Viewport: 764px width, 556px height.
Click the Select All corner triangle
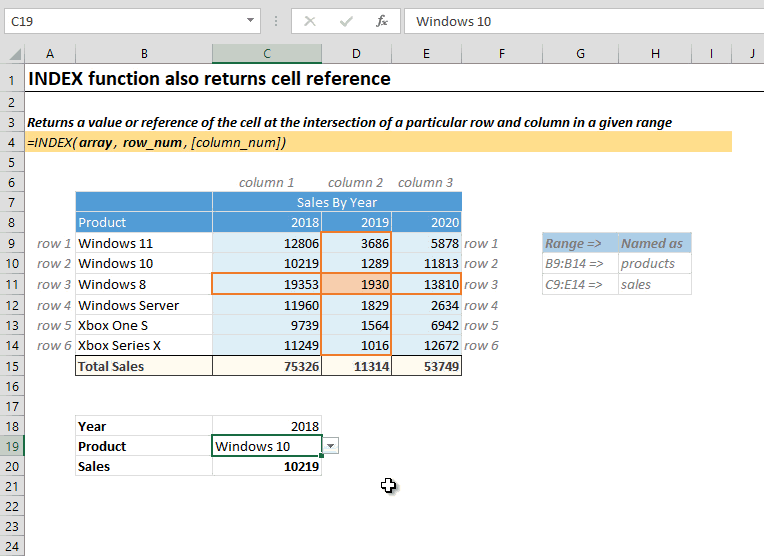coord(15,54)
